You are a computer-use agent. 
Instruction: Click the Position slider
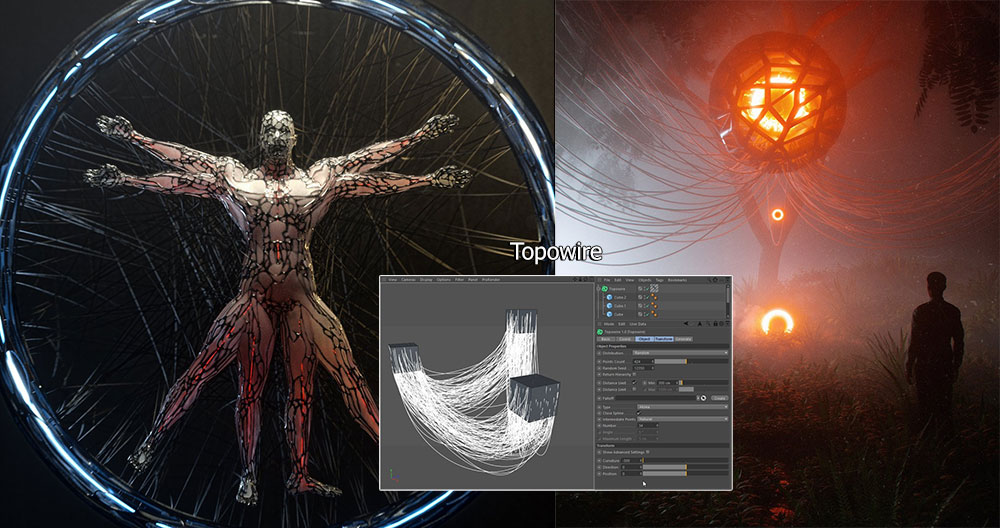point(686,474)
